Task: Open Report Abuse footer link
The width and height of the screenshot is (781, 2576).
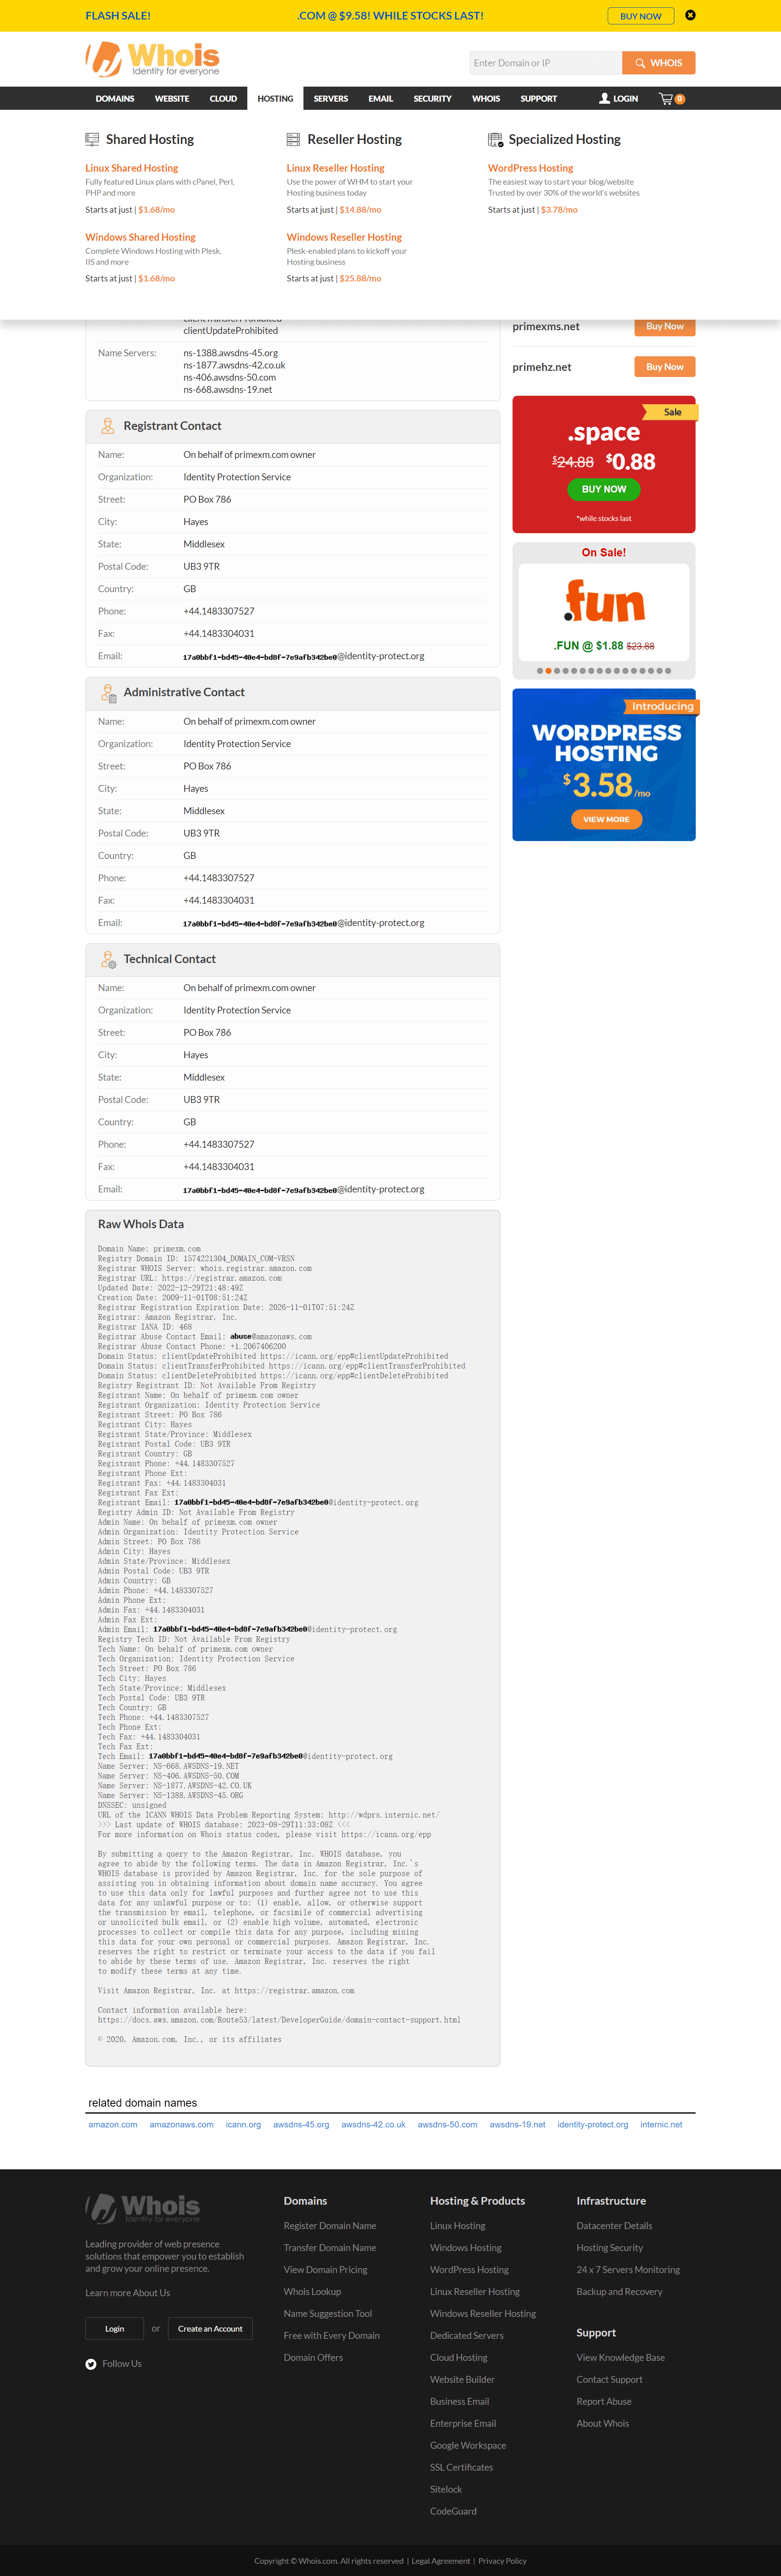Action: (x=604, y=2402)
